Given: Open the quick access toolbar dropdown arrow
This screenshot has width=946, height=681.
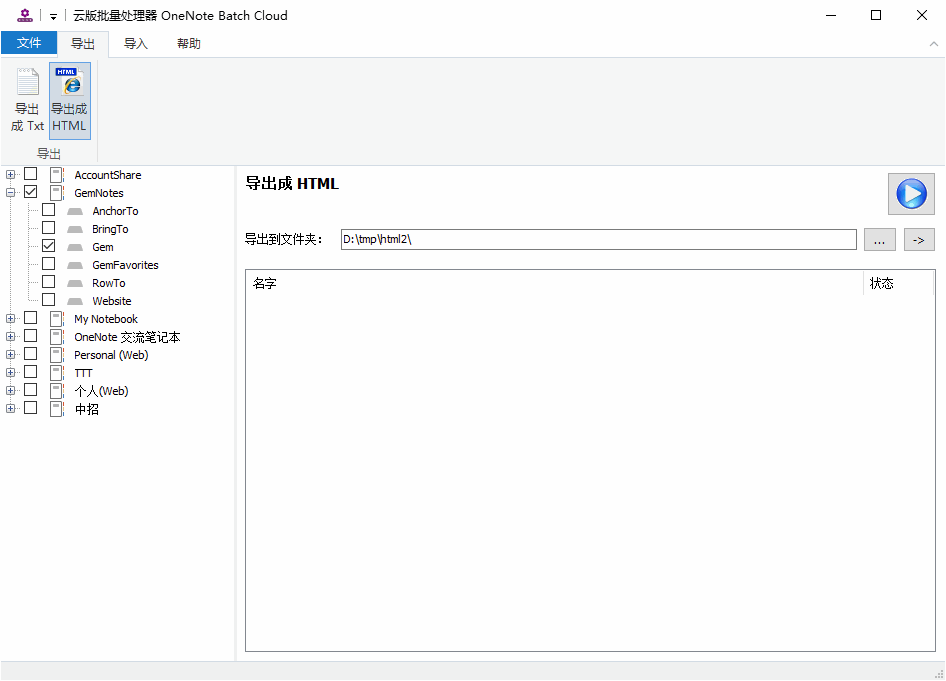Looking at the screenshot, I should coord(53,16).
